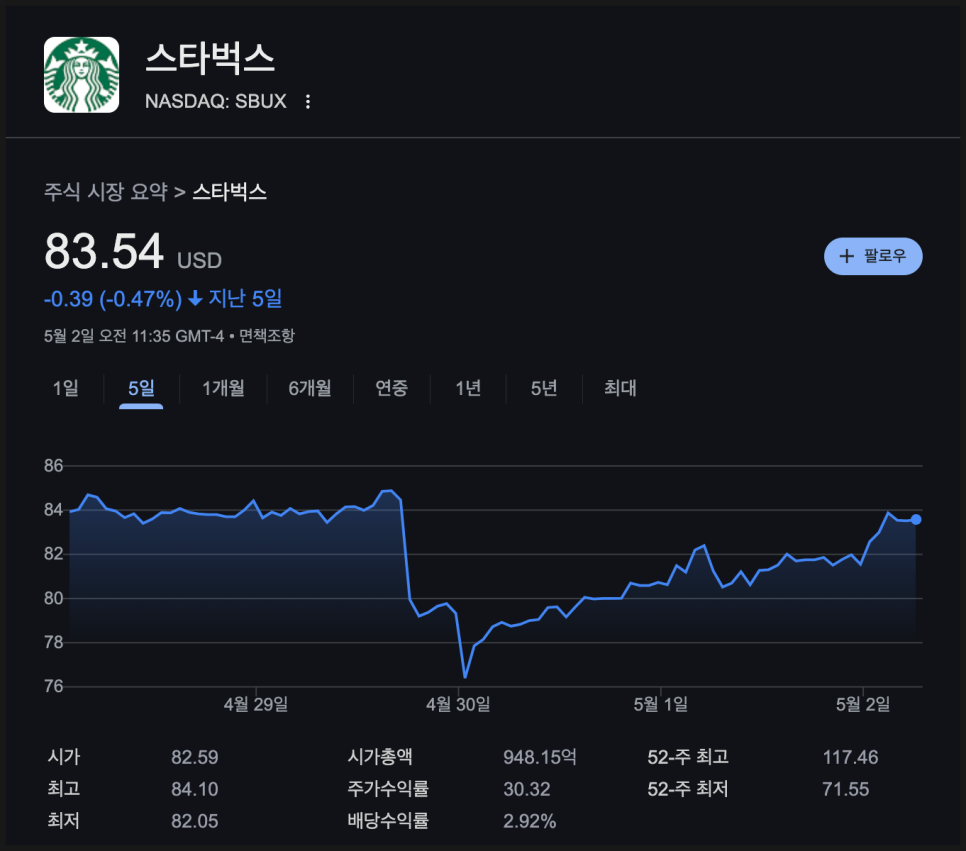966x851 pixels.
Task: Show the 연중 year-to-date range
Action: coord(392,388)
